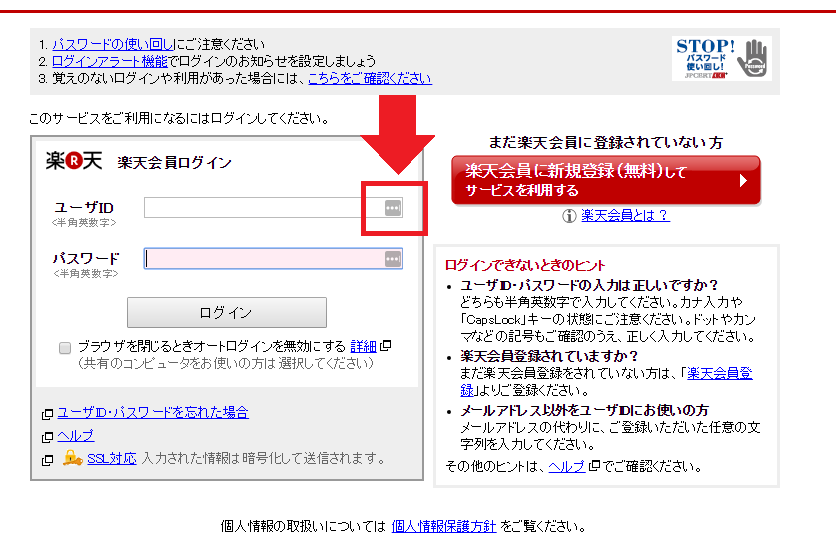Click 楽天会員登録されていますか？ hint heading
The height and width of the screenshot is (537, 836).
point(549,356)
